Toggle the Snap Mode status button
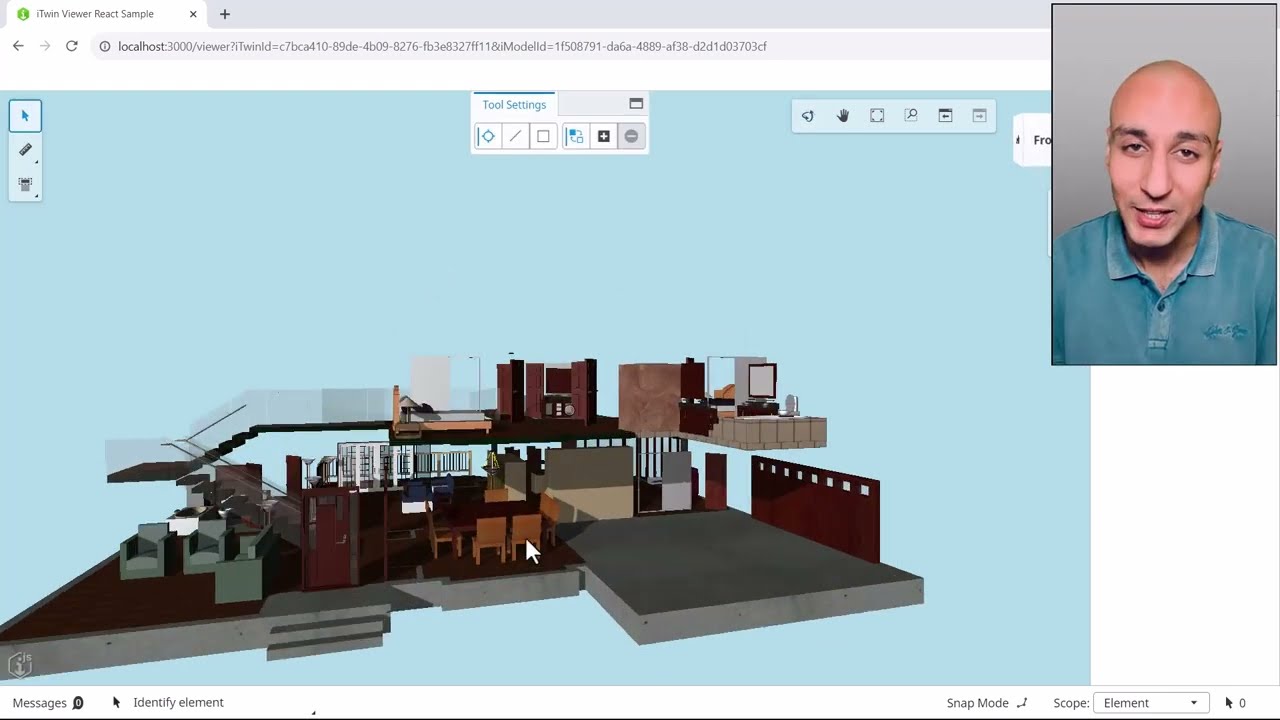 [986, 703]
